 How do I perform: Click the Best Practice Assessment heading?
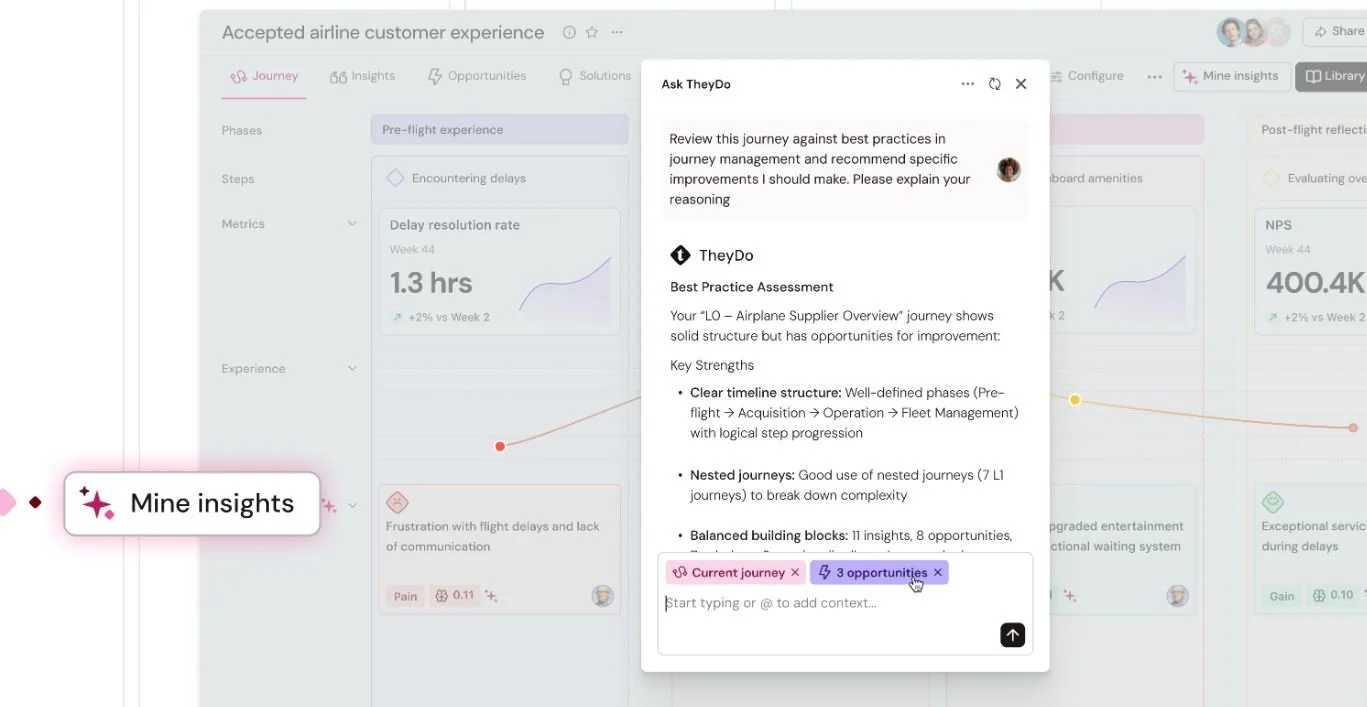[x=752, y=287]
